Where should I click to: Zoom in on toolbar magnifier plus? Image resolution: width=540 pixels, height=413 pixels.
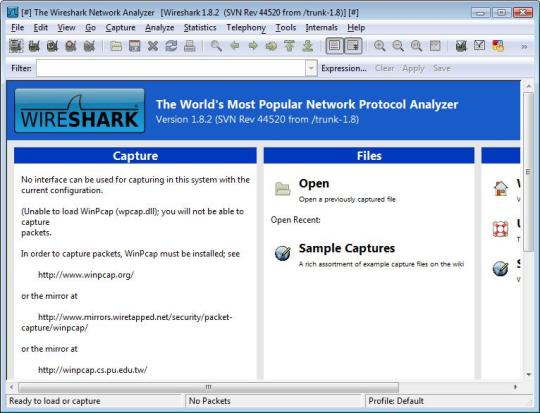[x=380, y=46]
